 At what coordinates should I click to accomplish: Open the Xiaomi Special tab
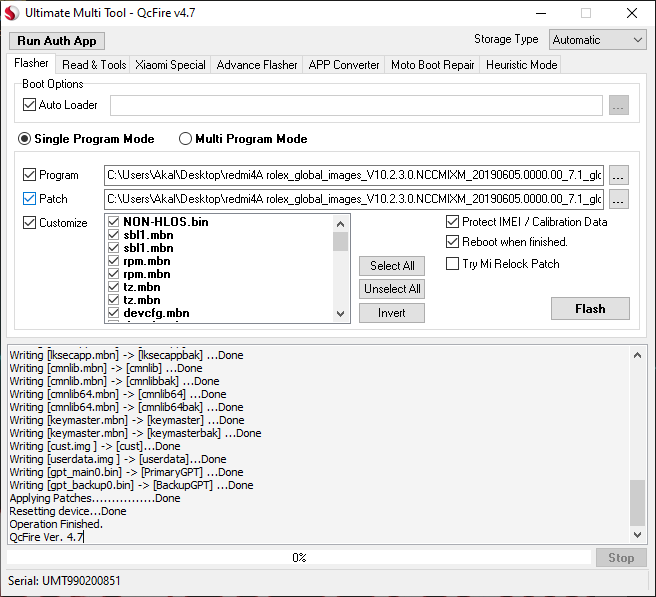tap(170, 65)
